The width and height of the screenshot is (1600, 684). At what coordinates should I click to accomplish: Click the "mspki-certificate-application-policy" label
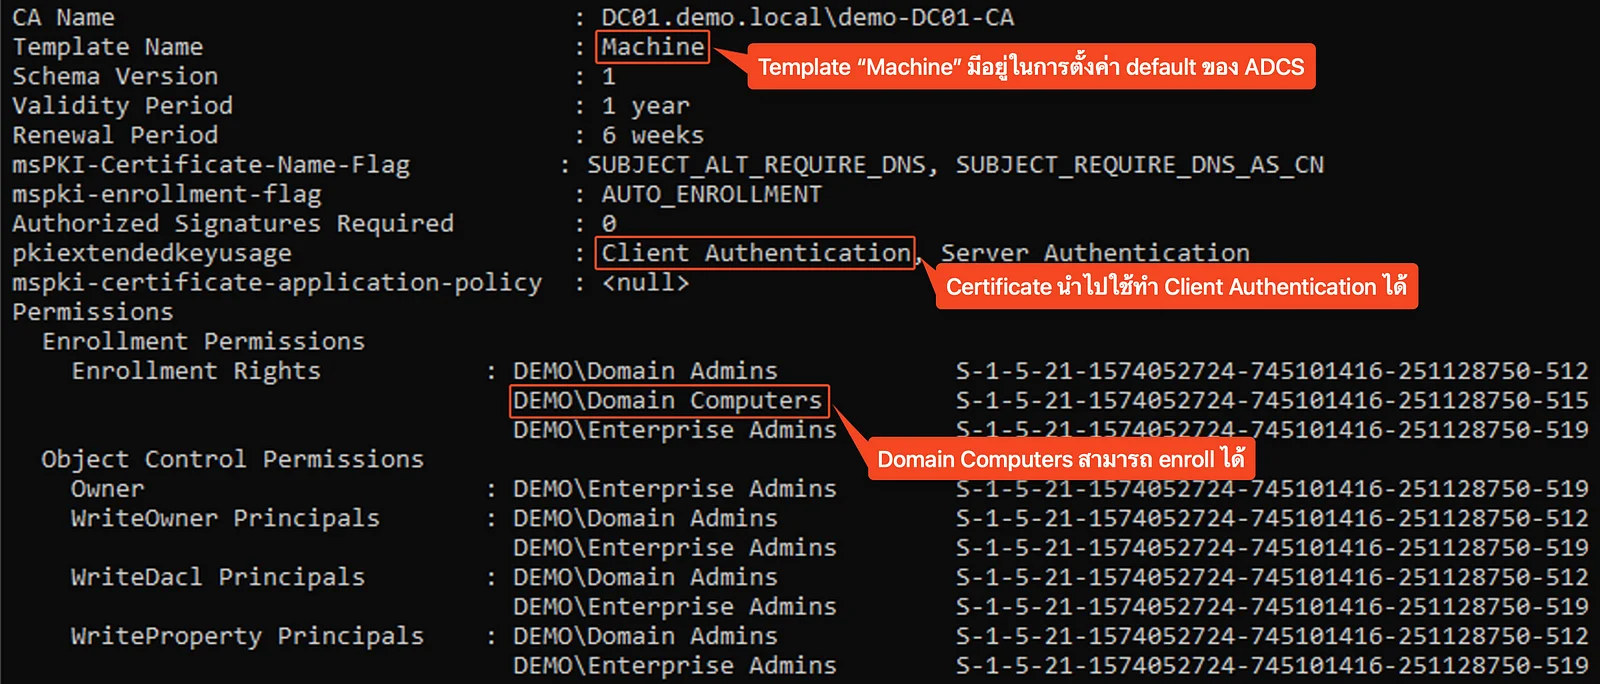tap(277, 283)
